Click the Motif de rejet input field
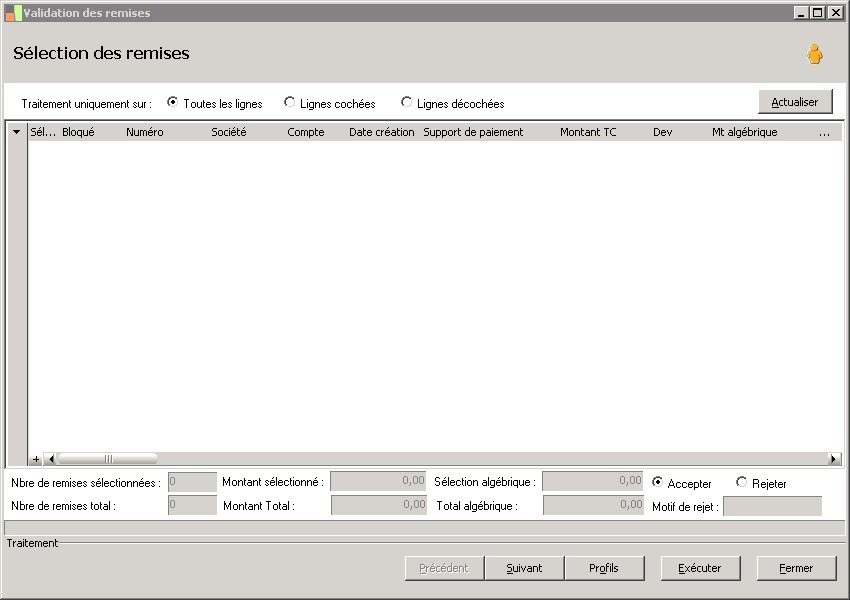 772,506
